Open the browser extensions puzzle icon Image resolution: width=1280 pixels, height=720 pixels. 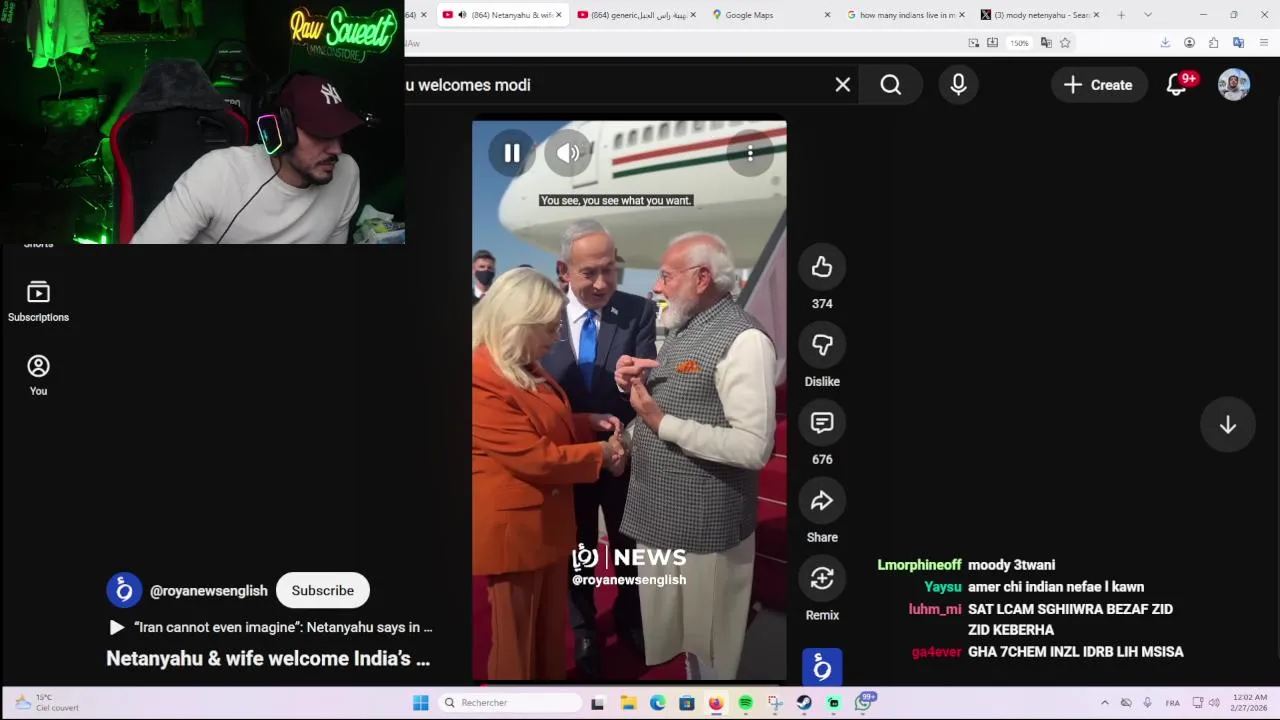1213,43
